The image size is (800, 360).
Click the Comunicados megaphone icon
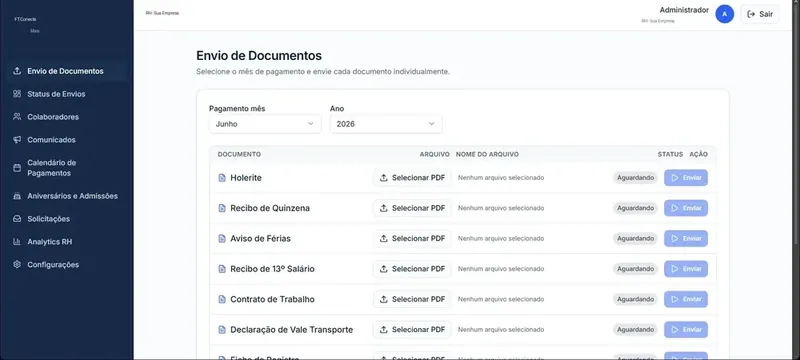[17, 140]
